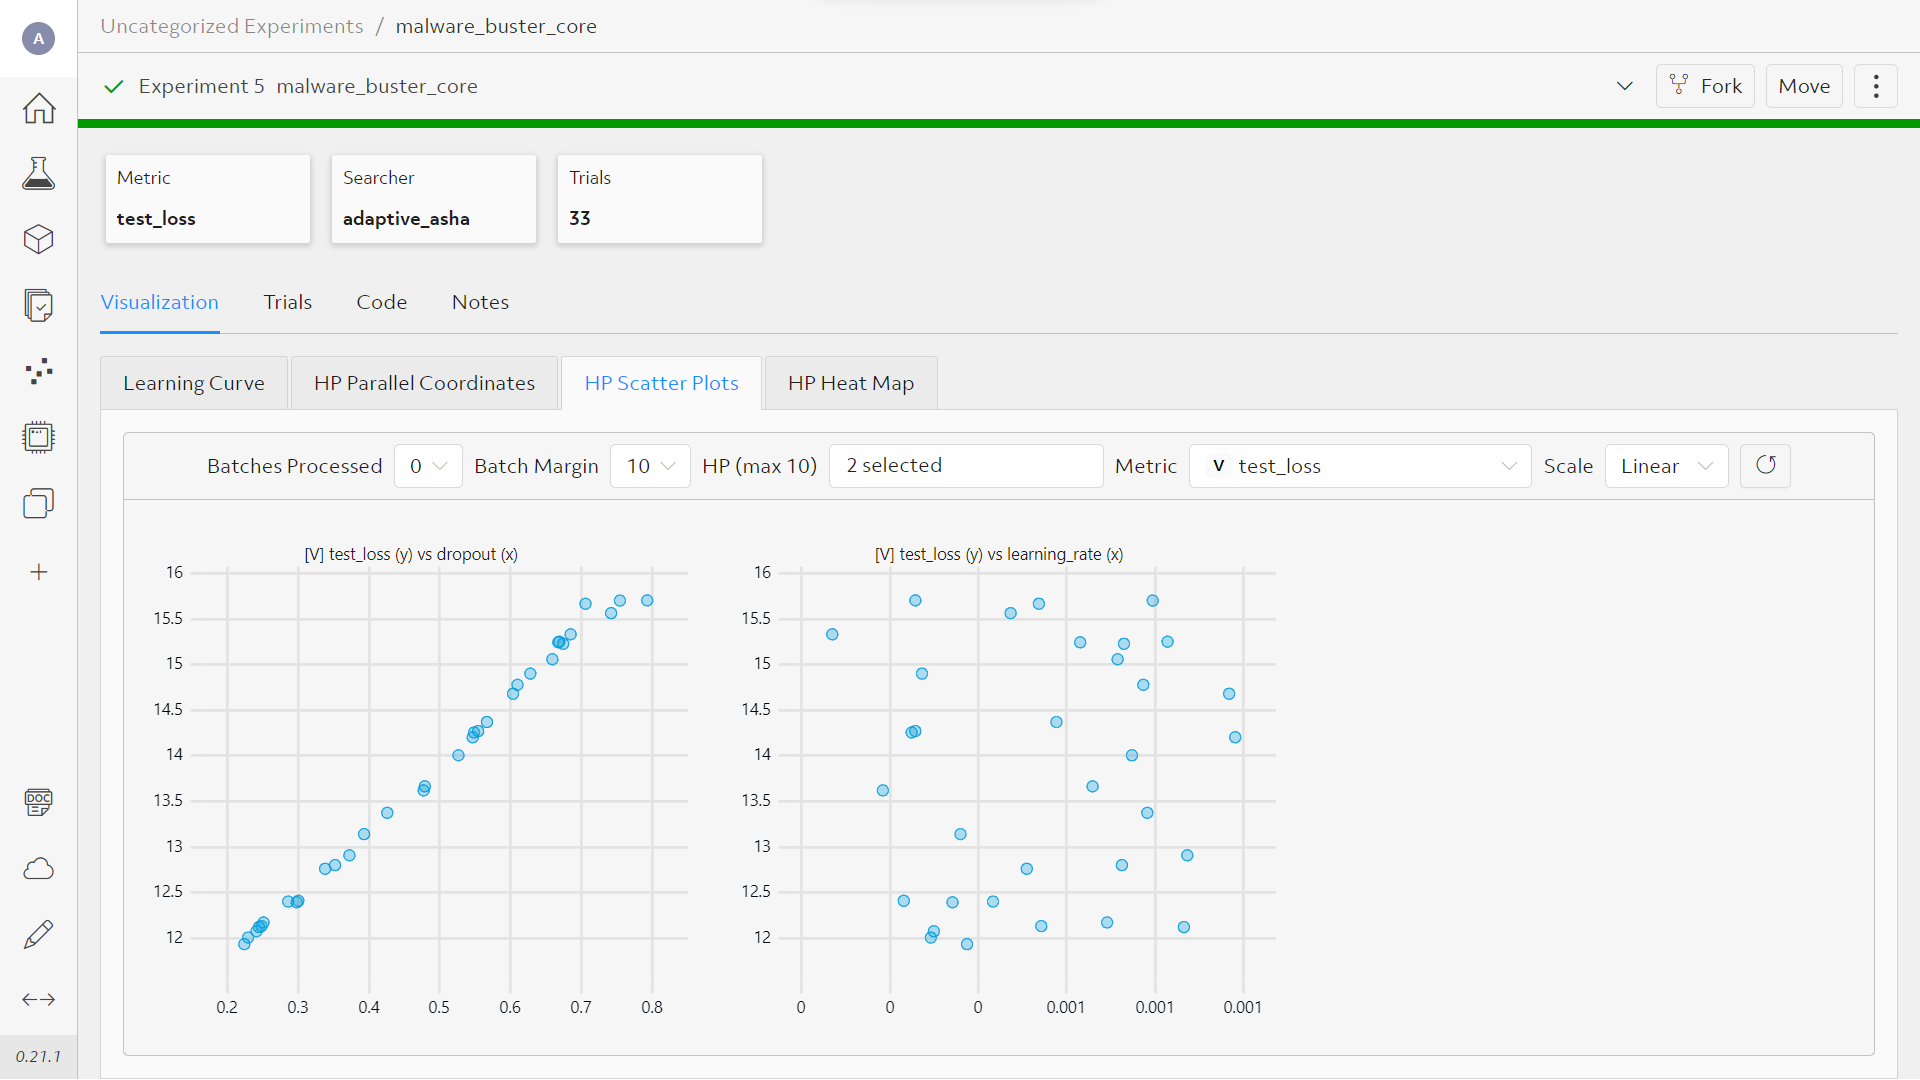Select the Experiments flask icon in sidebar
Screen dimensions: 1920x1080
(38, 172)
